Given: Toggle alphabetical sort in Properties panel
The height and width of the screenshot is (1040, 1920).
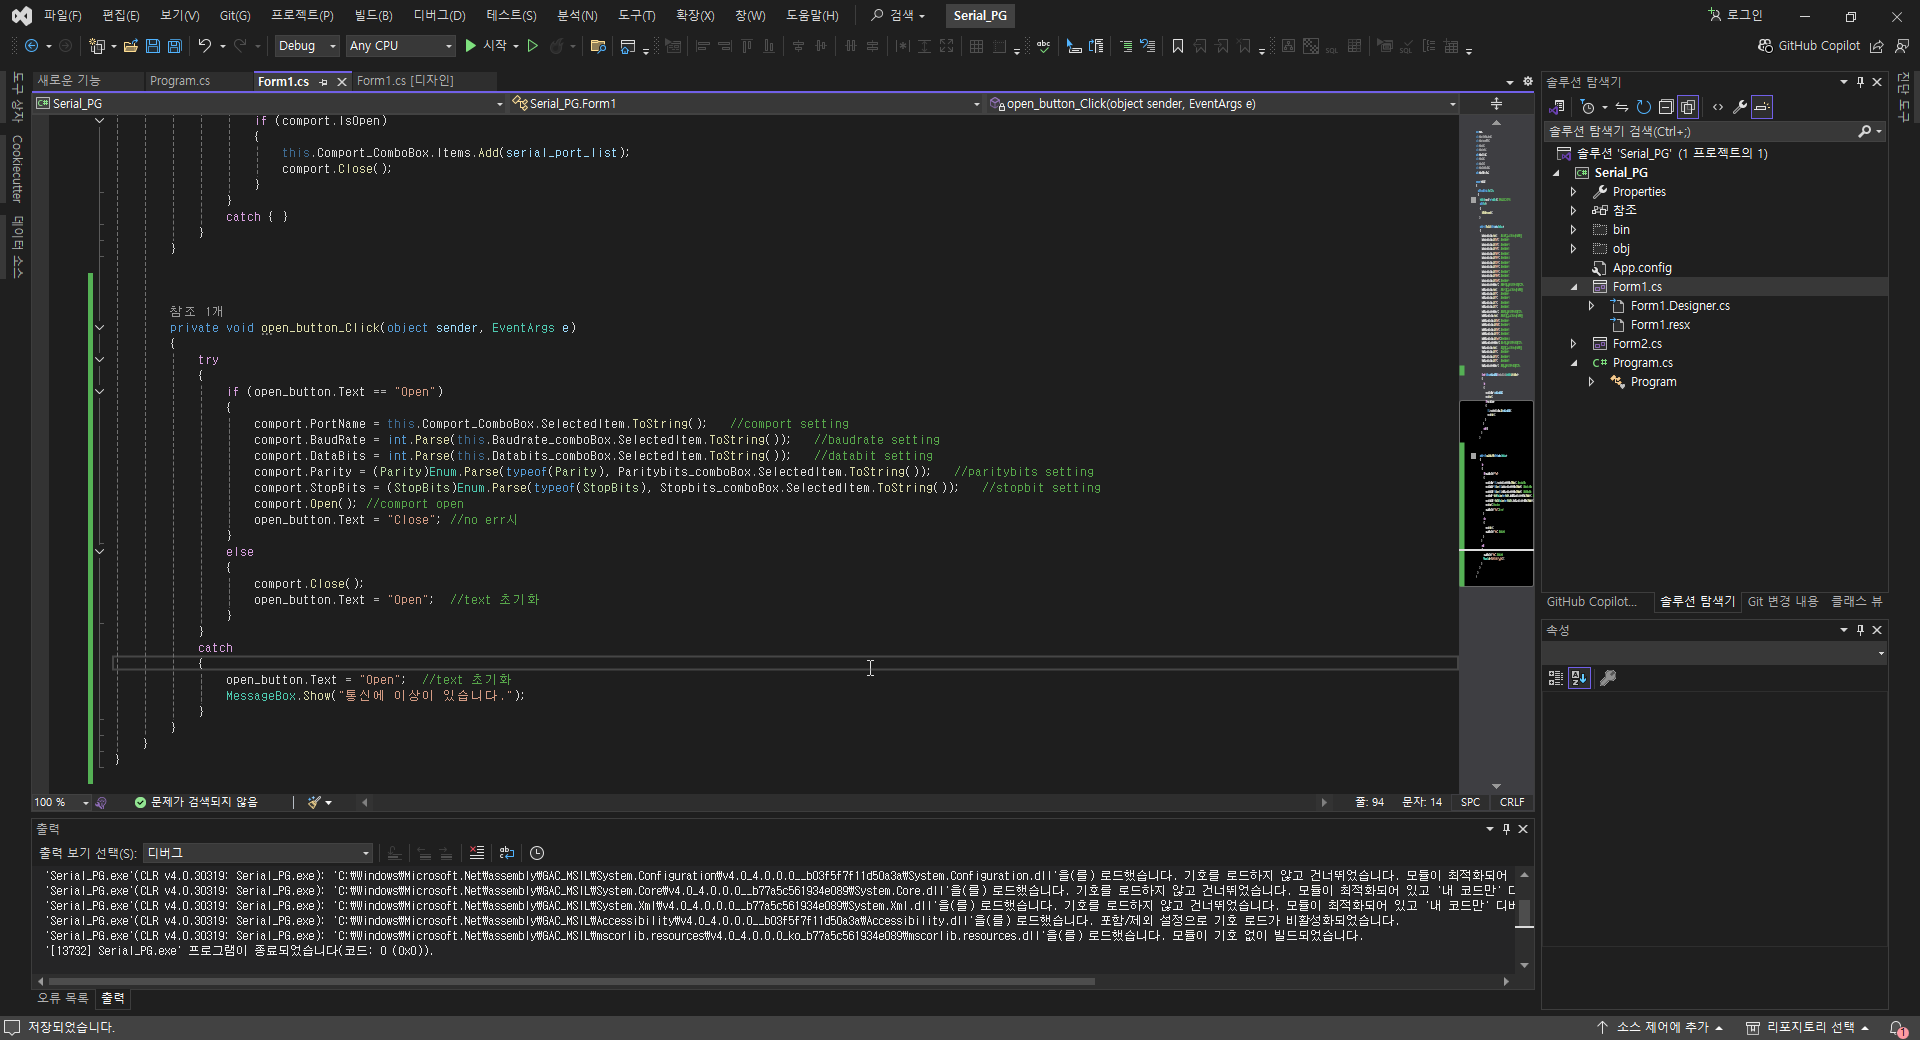Looking at the screenshot, I should click(x=1579, y=678).
